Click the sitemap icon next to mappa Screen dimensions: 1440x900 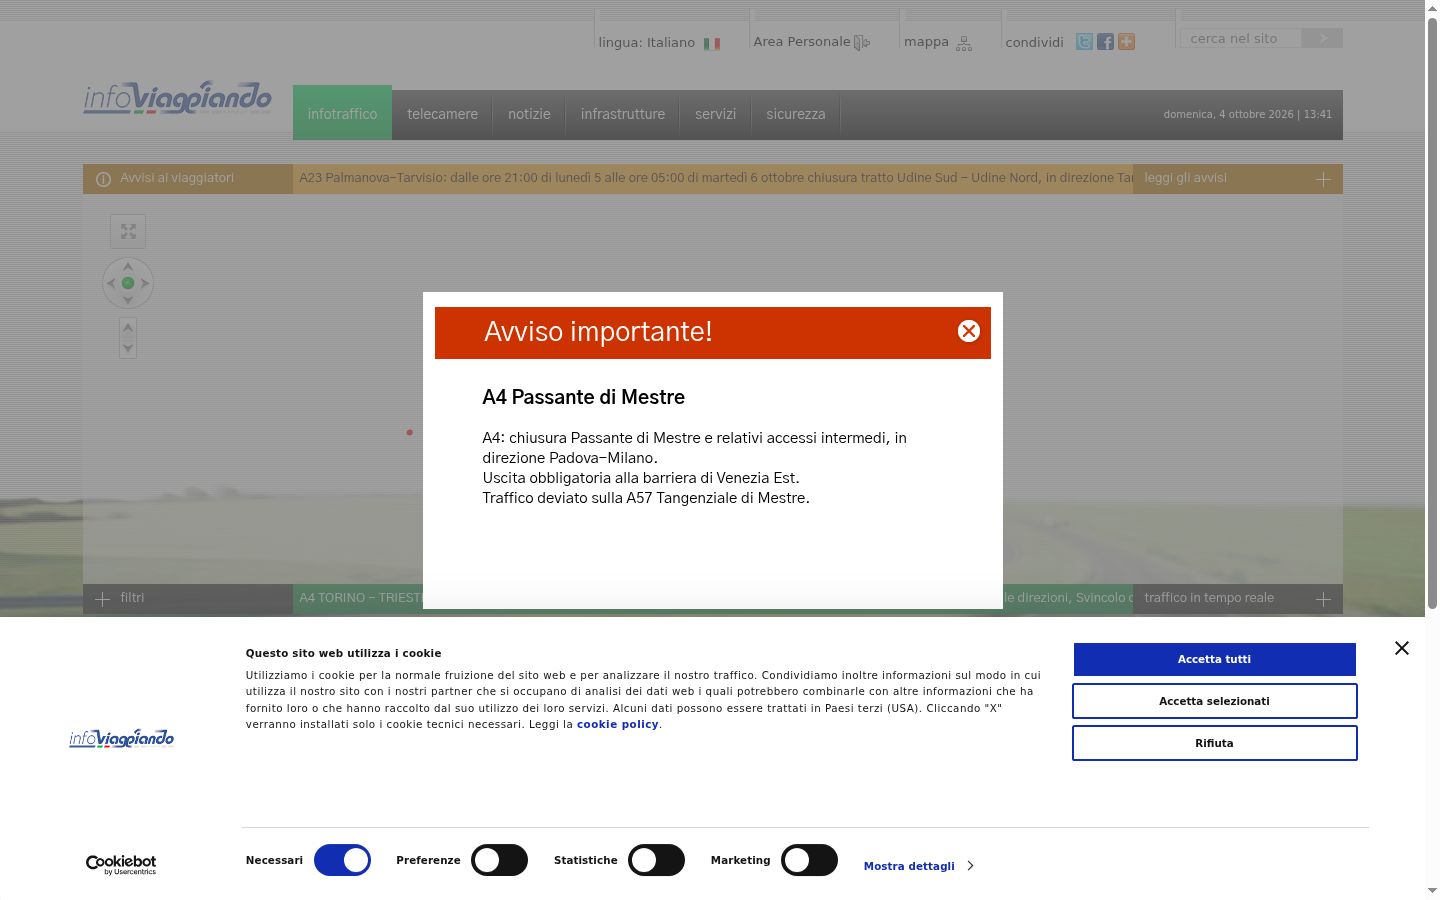pos(964,44)
